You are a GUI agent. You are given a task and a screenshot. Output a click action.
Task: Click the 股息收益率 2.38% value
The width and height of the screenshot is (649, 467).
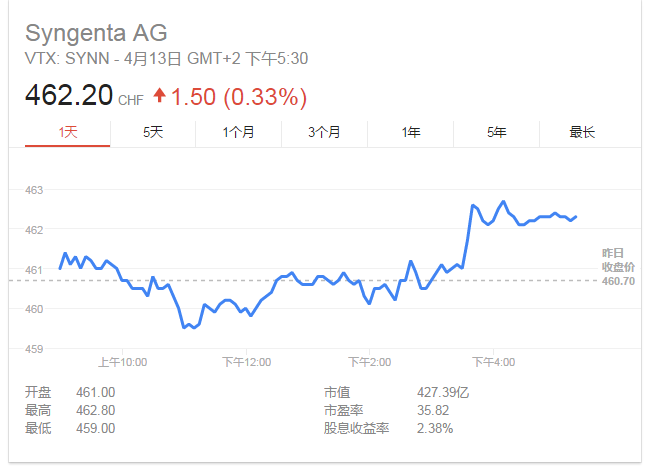pos(435,428)
